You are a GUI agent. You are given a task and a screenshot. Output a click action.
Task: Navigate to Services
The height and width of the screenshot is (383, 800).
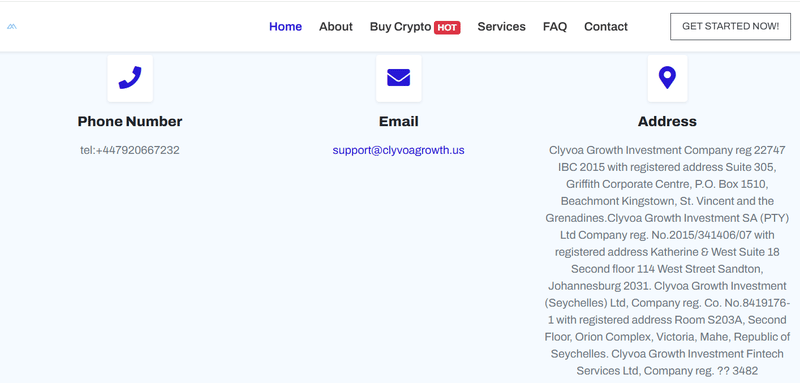click(502, 27)
